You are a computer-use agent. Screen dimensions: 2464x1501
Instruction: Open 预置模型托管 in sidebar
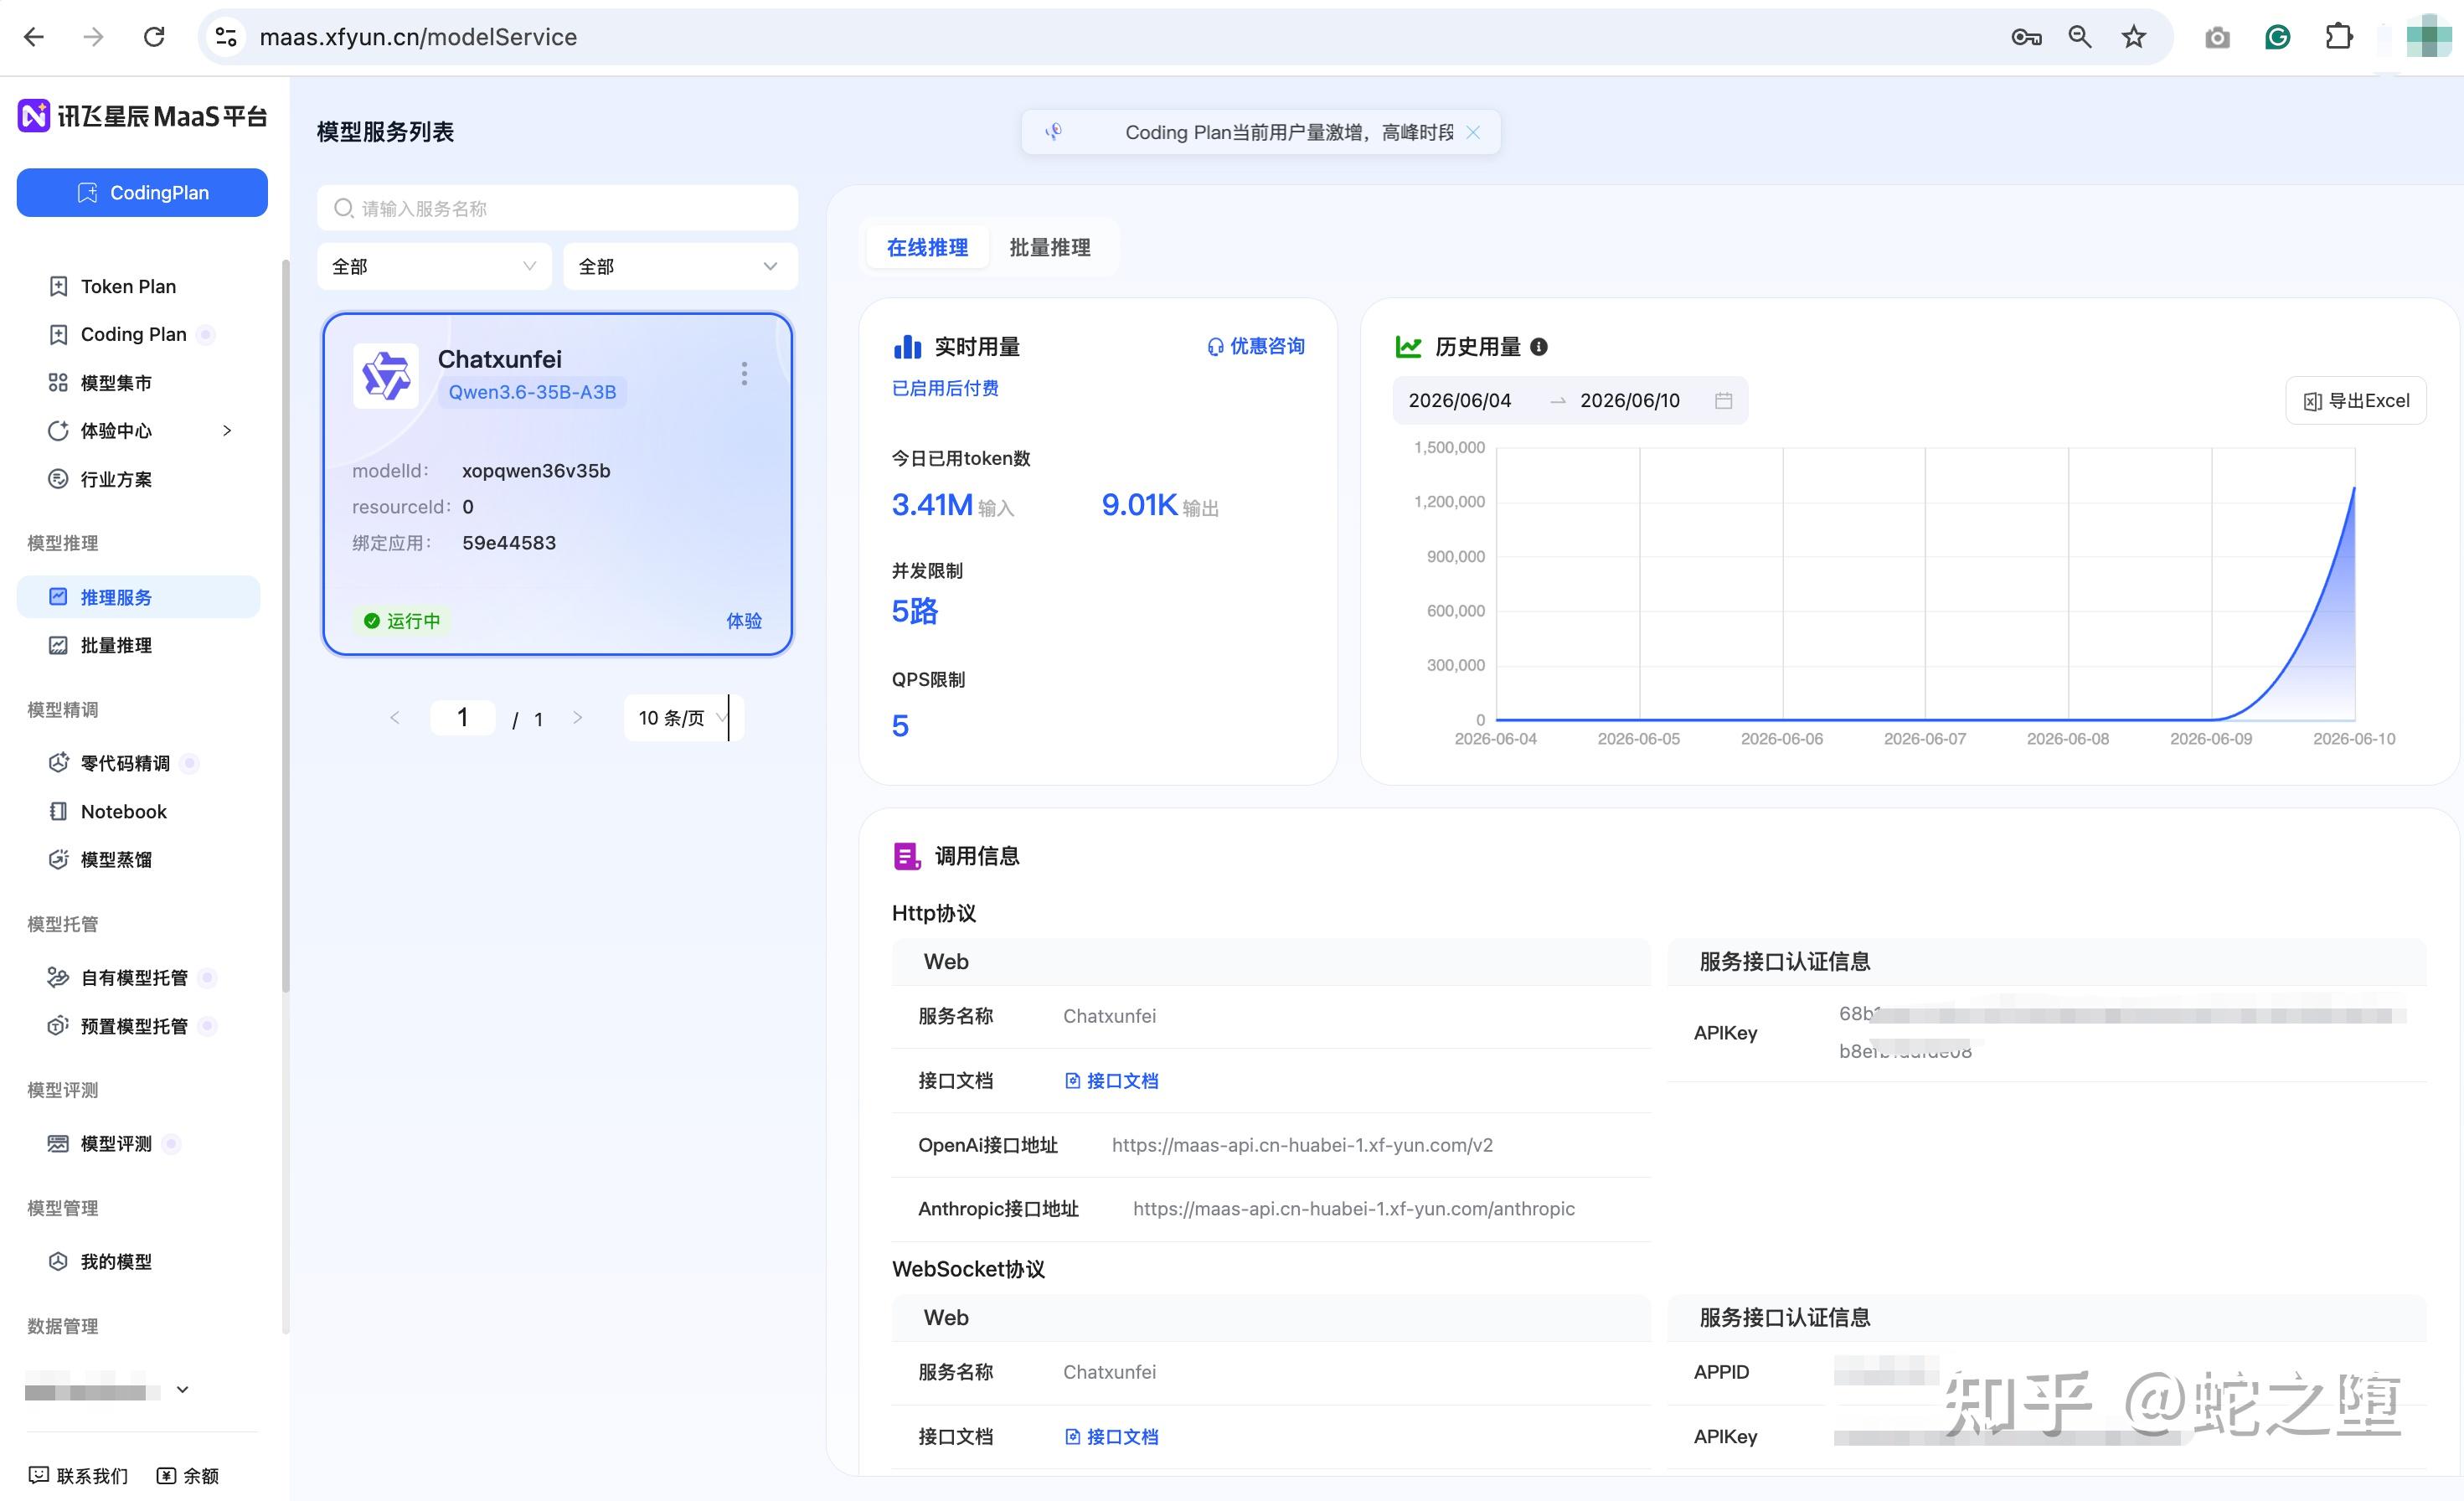point(134,1026)
